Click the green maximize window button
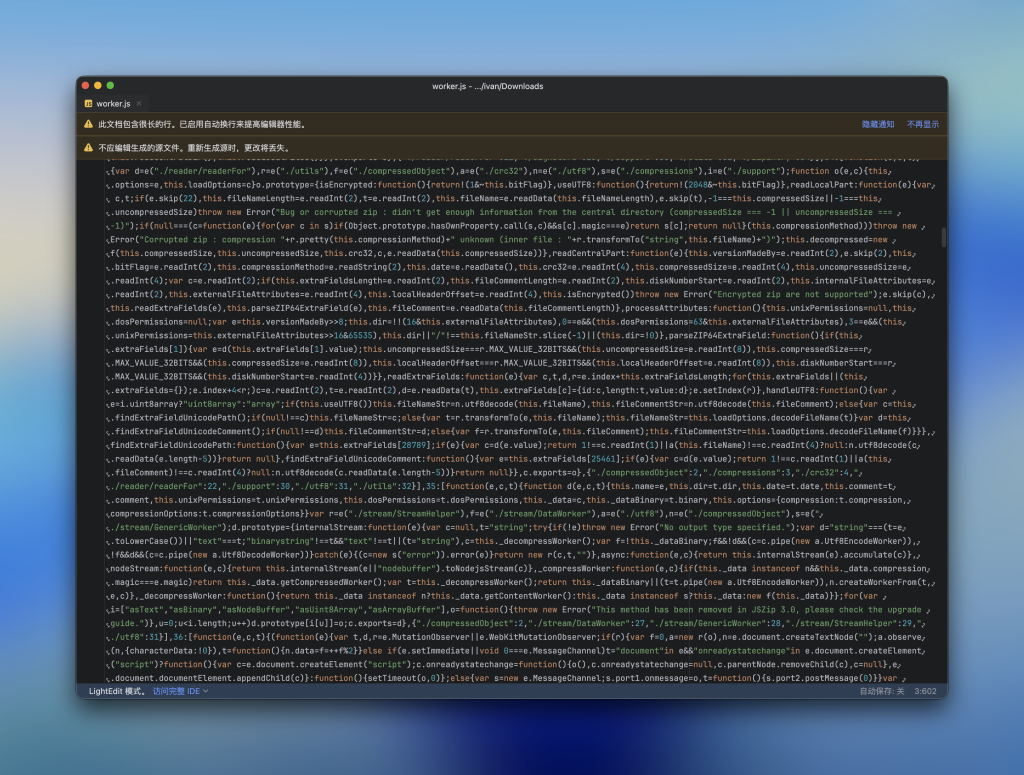Viewport: 1024px width, 775px height. (x=111, y=86)
